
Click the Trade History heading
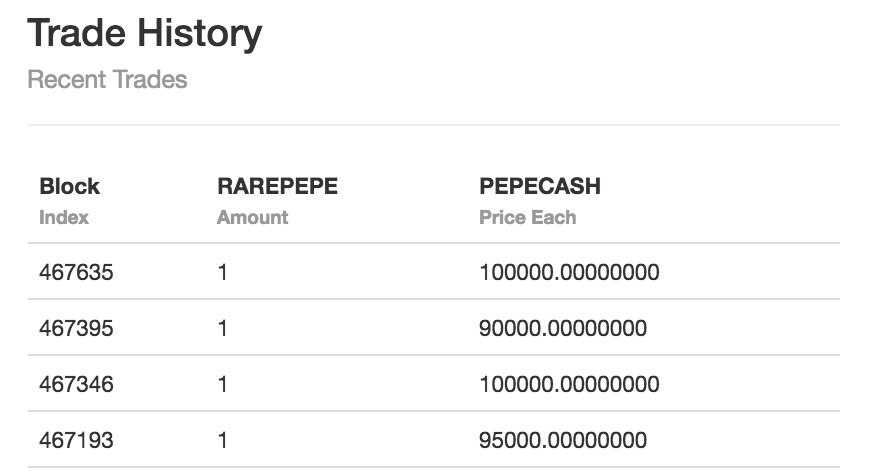pyautogui.click(x=145, y=33)
